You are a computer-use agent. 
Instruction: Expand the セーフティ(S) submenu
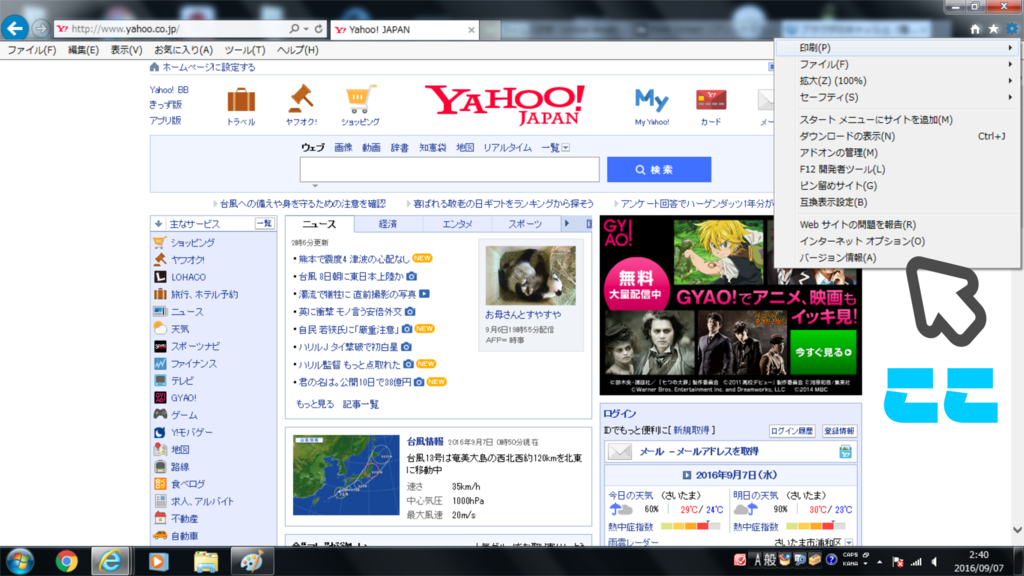(899, 97)
